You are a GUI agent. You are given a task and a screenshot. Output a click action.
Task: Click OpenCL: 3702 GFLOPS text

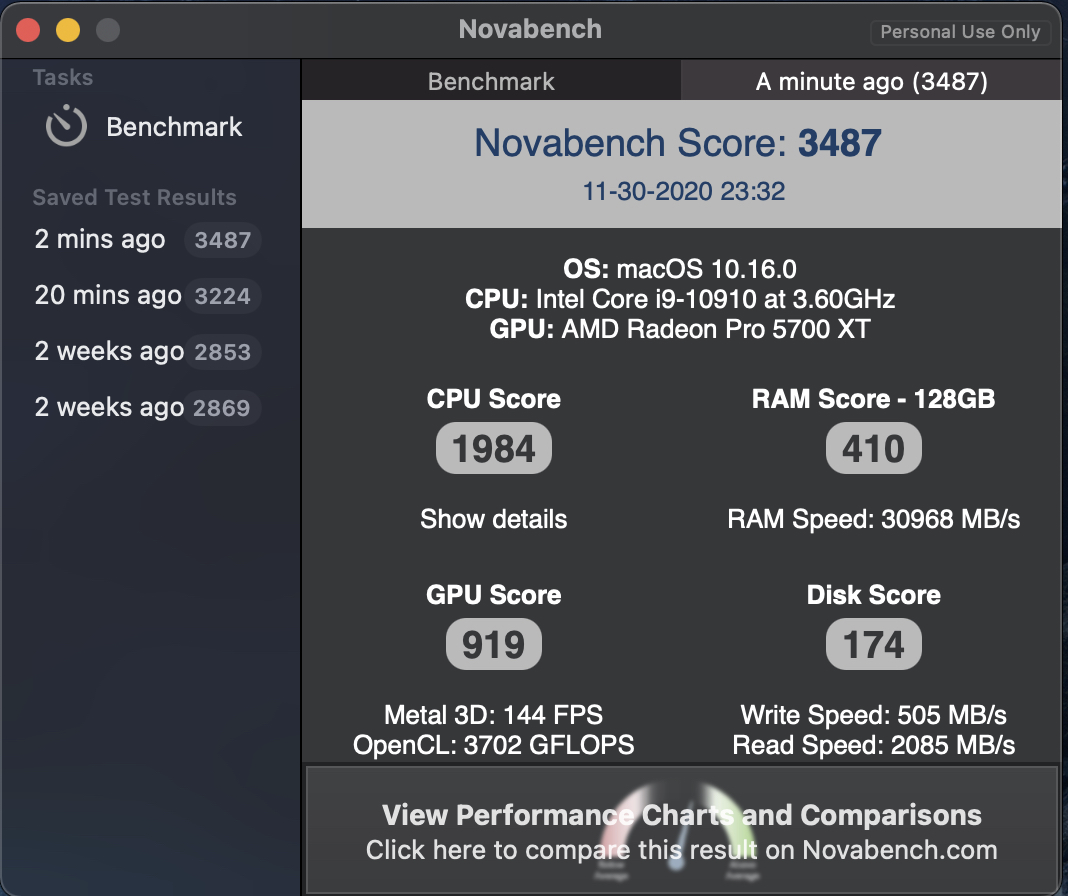click(493, 745)
